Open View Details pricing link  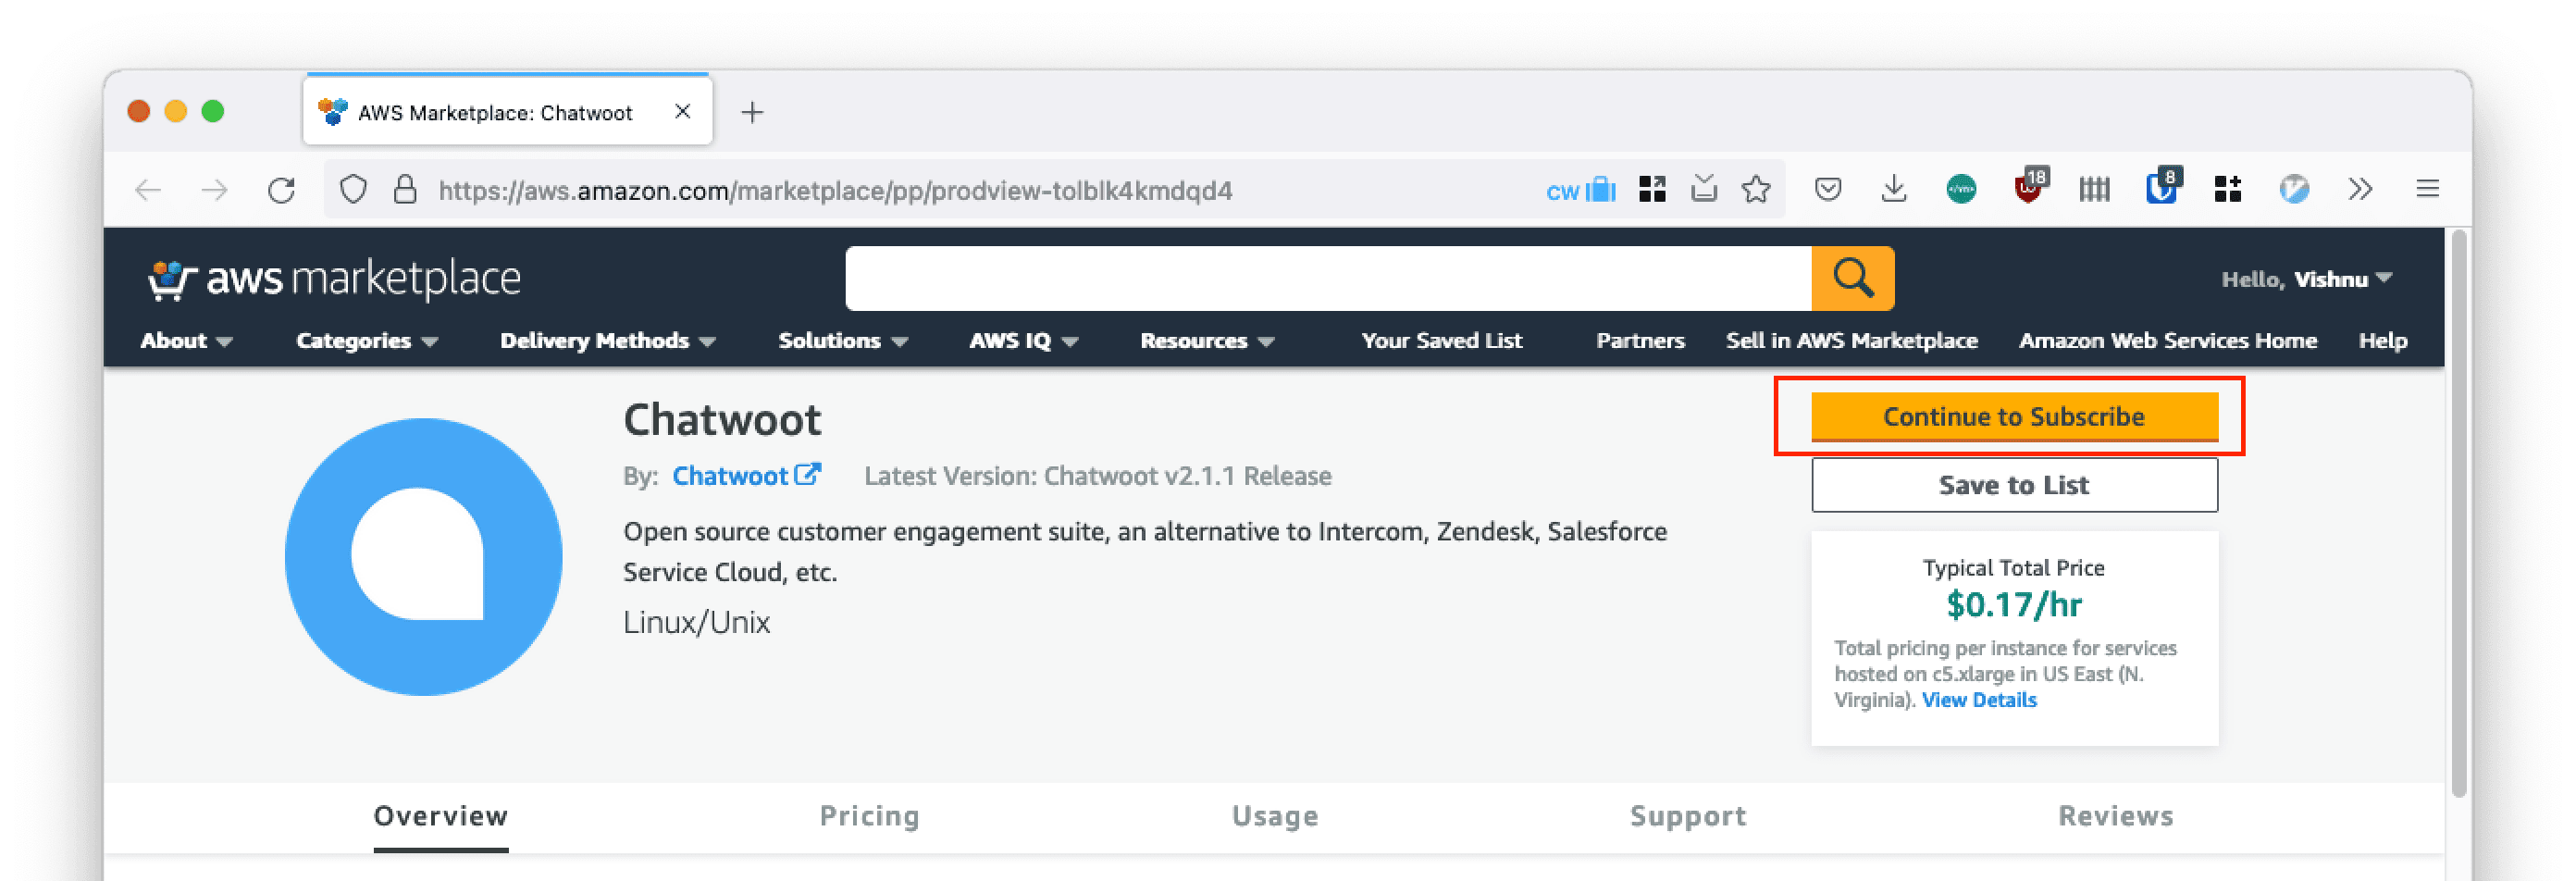1979,700
